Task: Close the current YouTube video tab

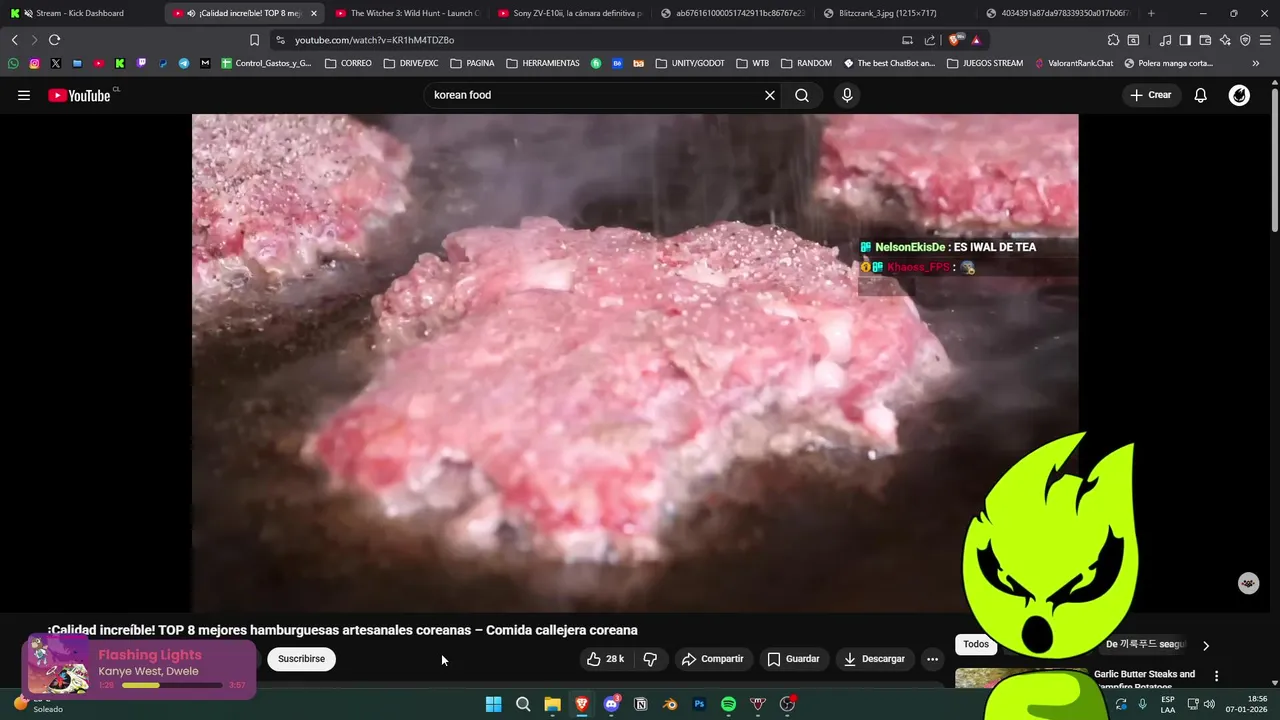Action: click(x=313, y=13)
